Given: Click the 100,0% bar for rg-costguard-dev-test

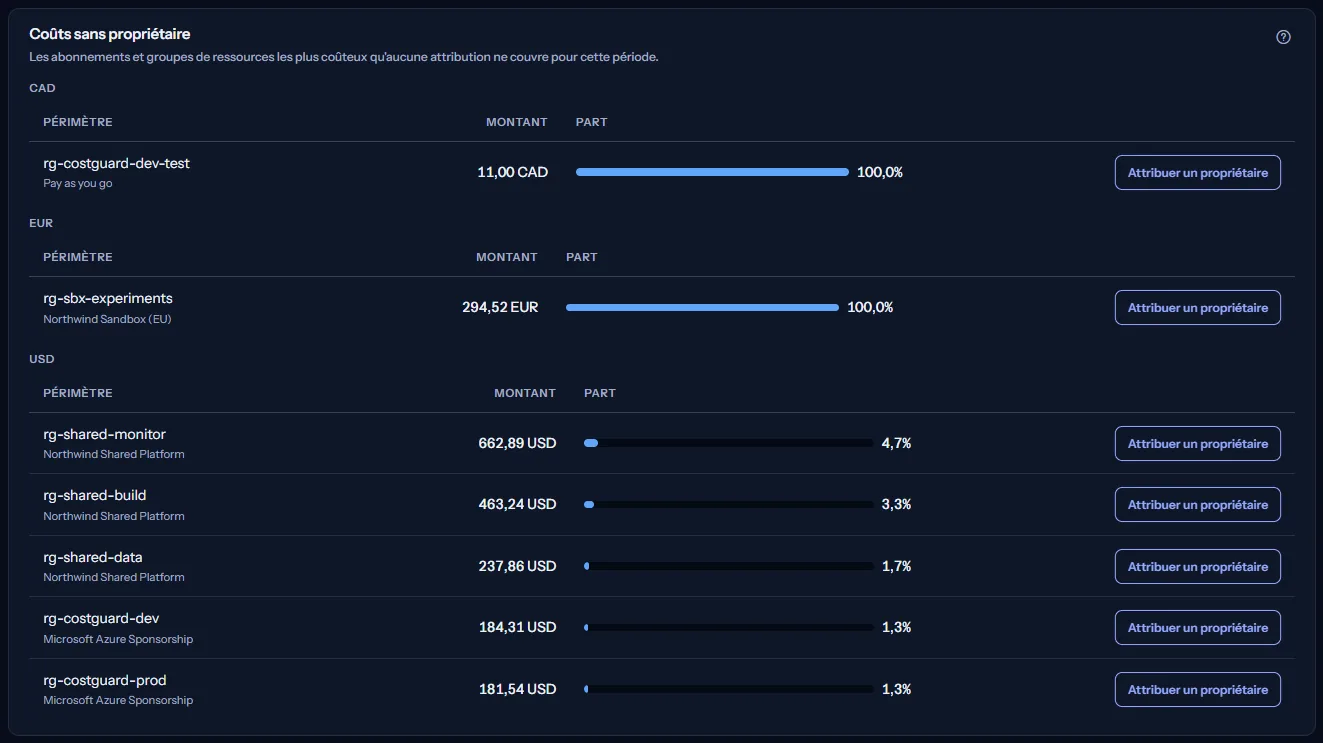Looking at the screenshot, I should pyautogui.click(x=712, y=172).
